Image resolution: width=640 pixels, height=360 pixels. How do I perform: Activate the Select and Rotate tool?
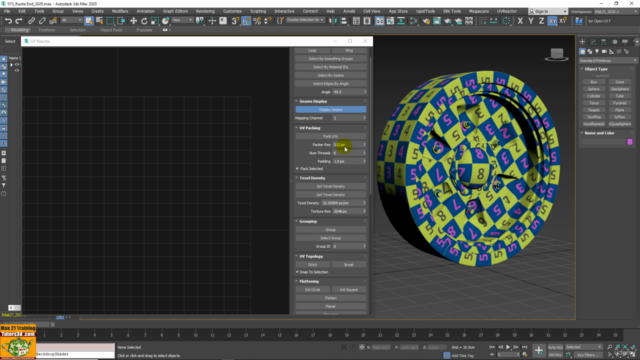coord(144,21)
